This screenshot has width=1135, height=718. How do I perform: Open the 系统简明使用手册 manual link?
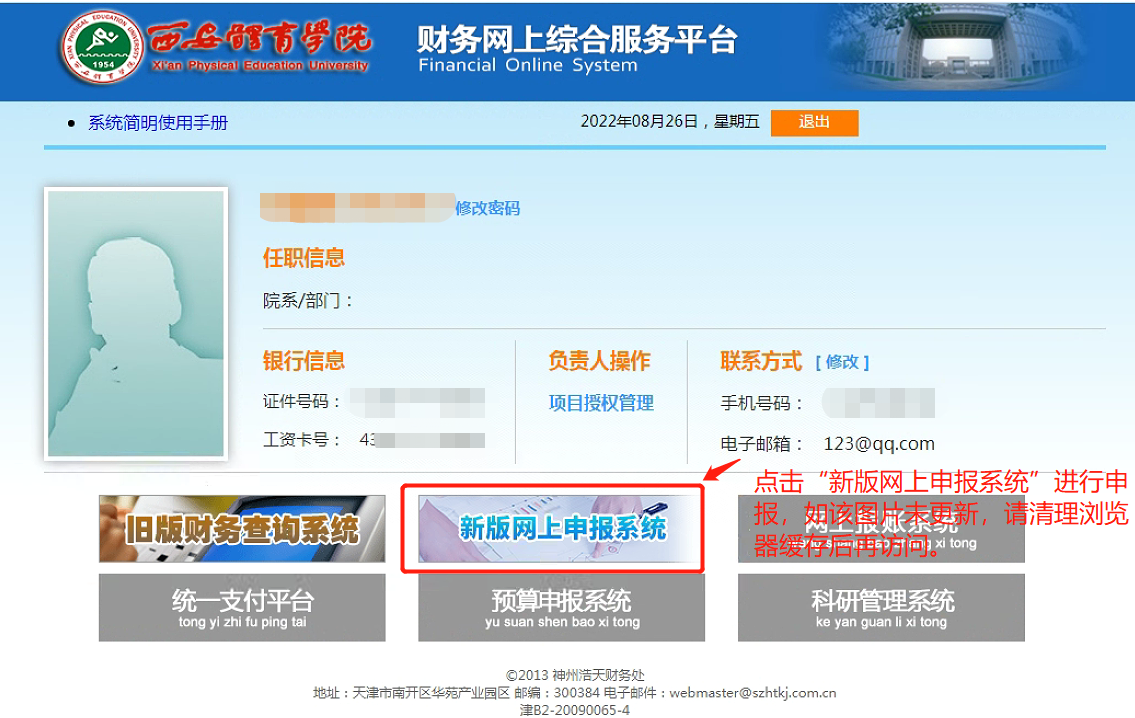point(158,123)
